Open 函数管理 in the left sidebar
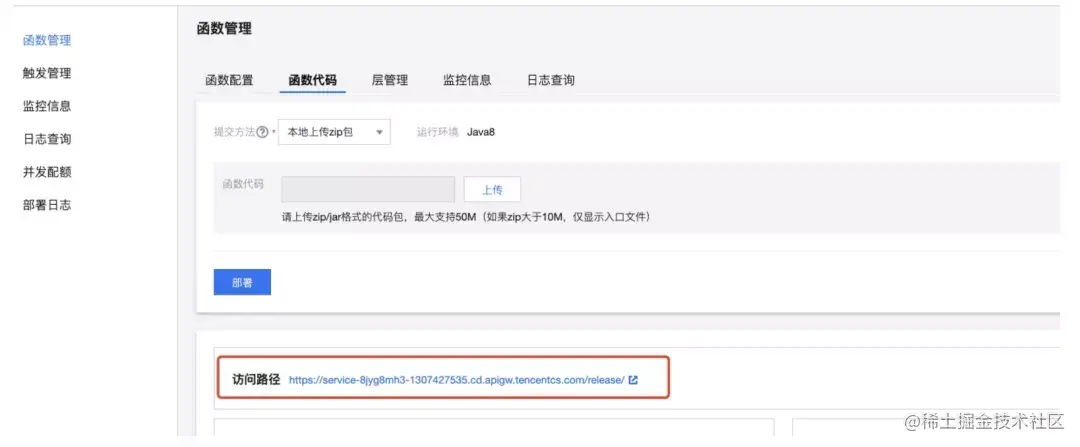Screen dimensions: 1080x447 point(47,40)
